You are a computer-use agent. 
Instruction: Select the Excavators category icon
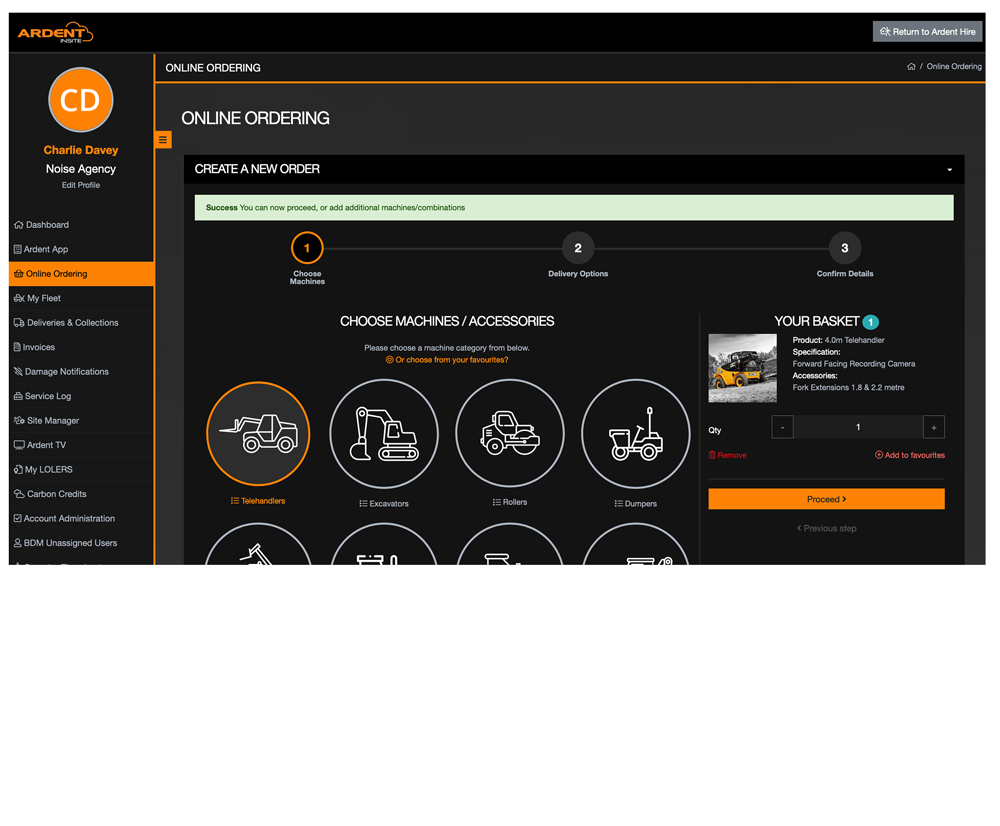tap(384, 434)
